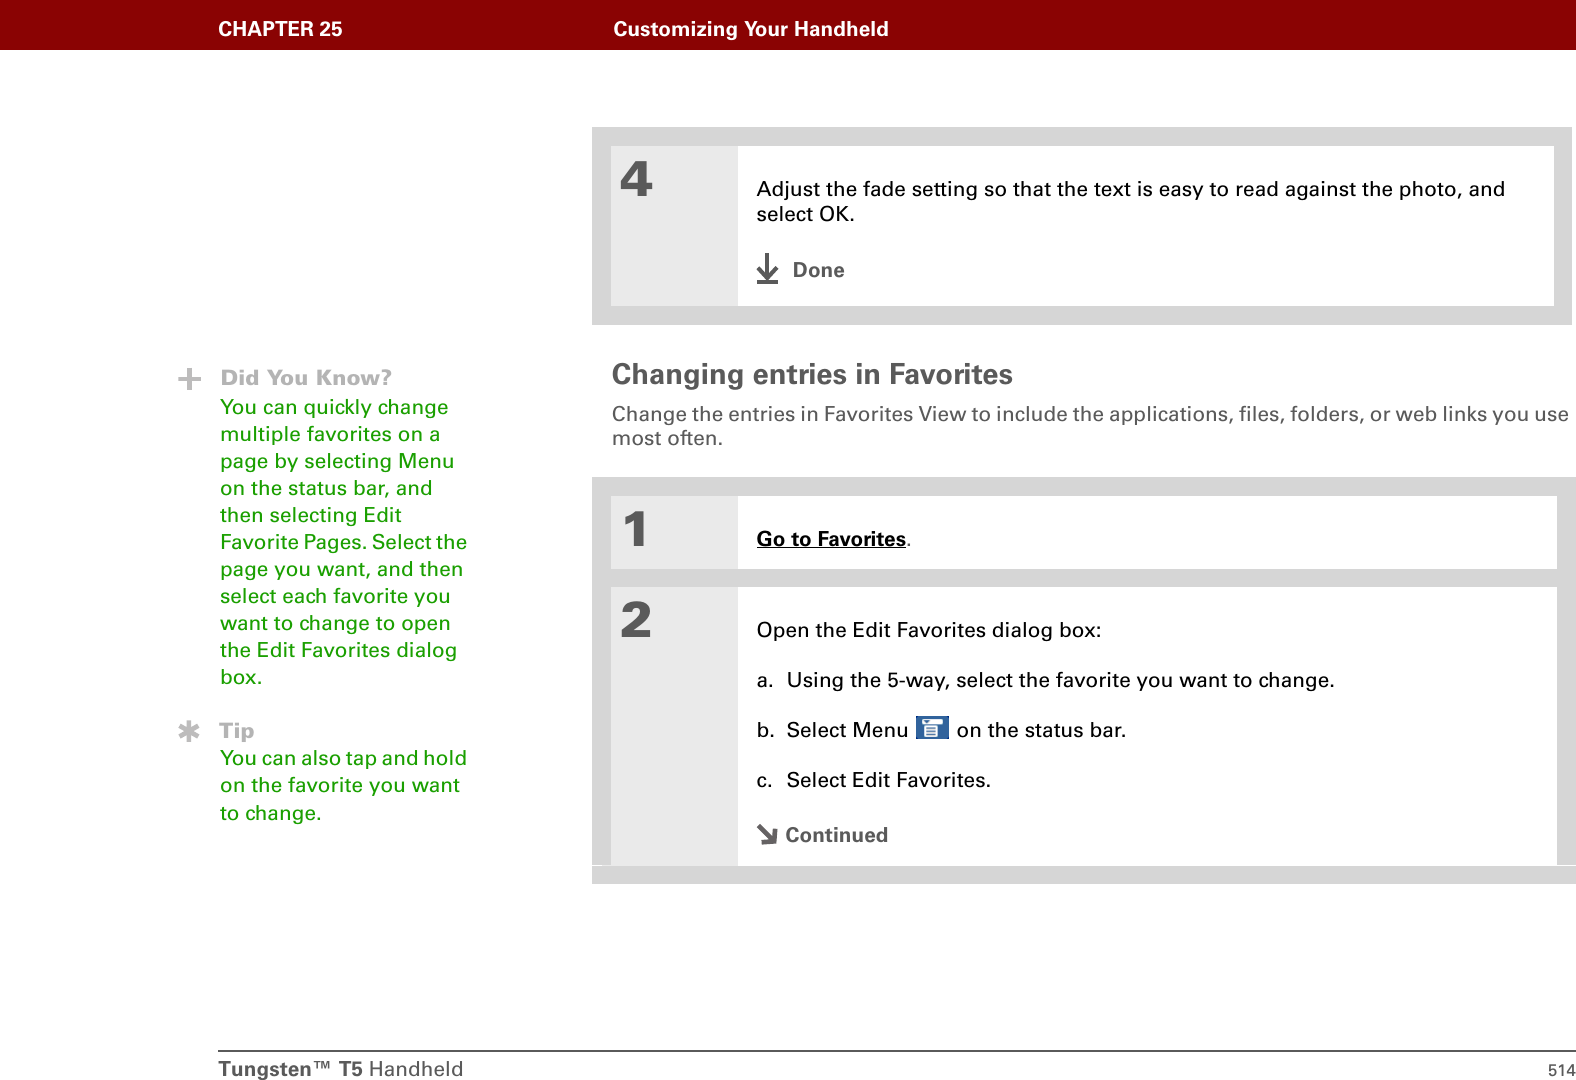The width and height of the screenshot is (1576, 1080).
Task: Click 'Adjust the fade setting' instruction text
Action: coord(1130,201)
